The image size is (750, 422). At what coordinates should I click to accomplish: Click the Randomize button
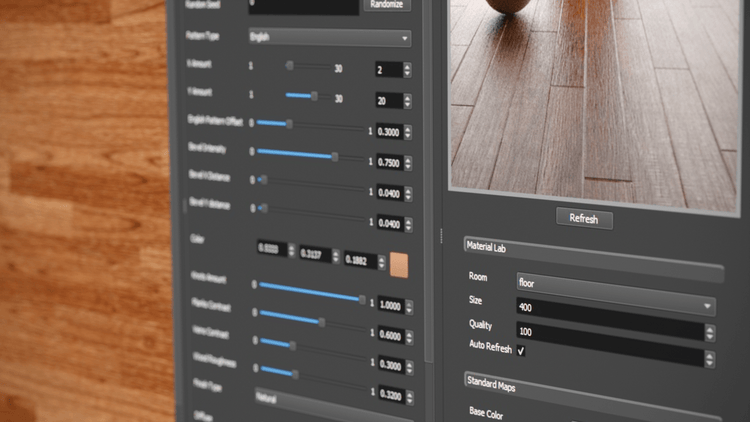[x=386, y=4]
